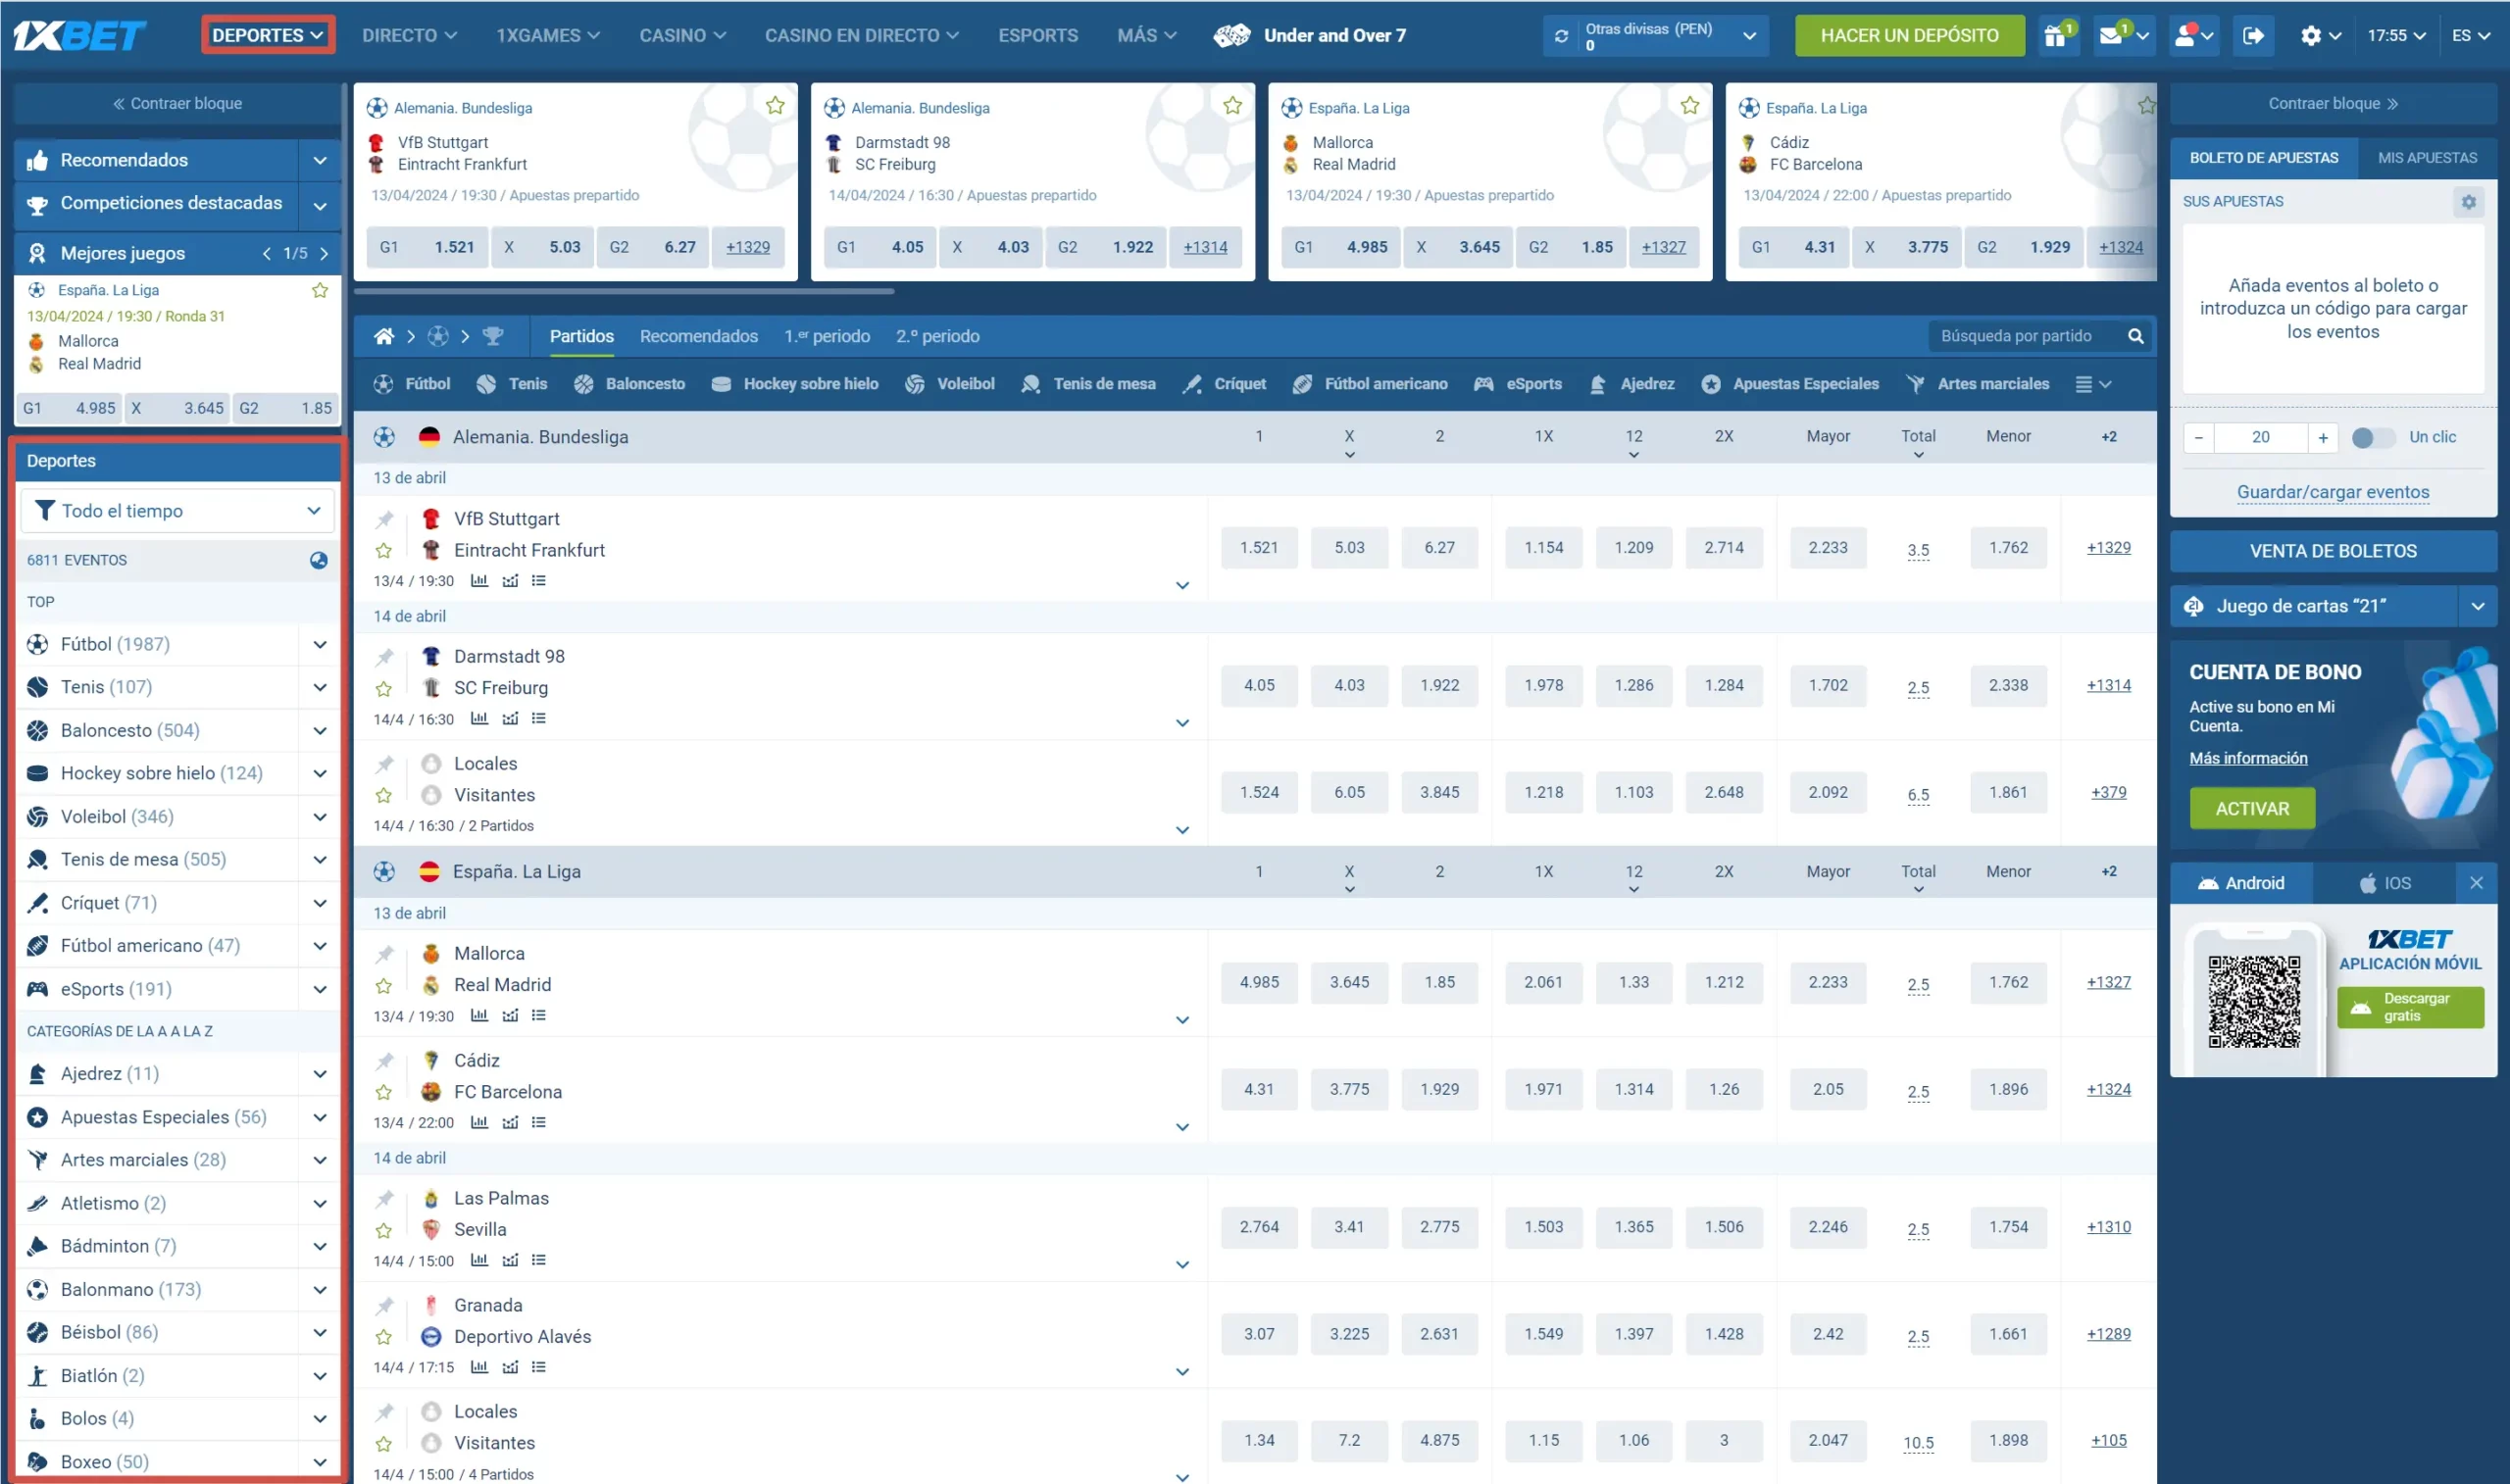Expand the Baloncesto (504) category
Image resolution: width=2510 pixels, height=1484 pixels.
click(320, 731)
